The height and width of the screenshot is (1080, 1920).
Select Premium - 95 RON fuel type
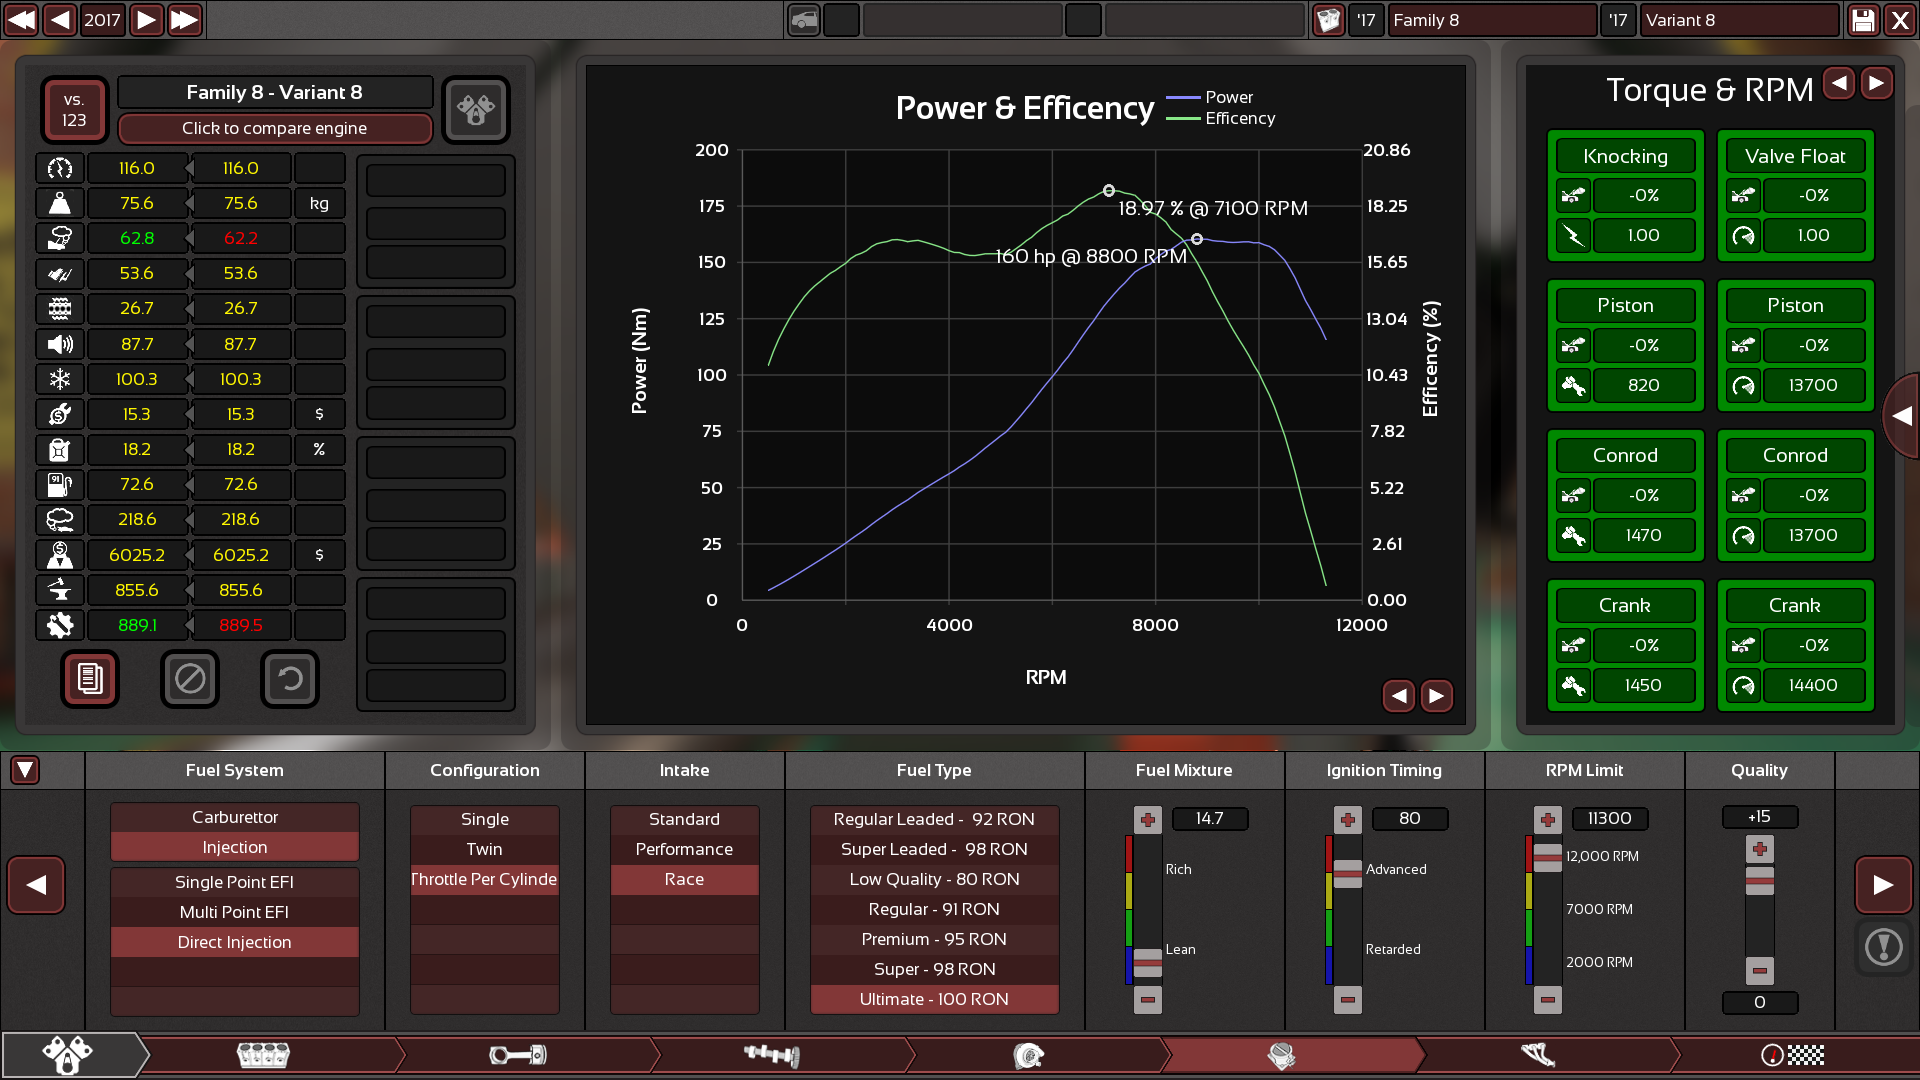click(934, 939)
